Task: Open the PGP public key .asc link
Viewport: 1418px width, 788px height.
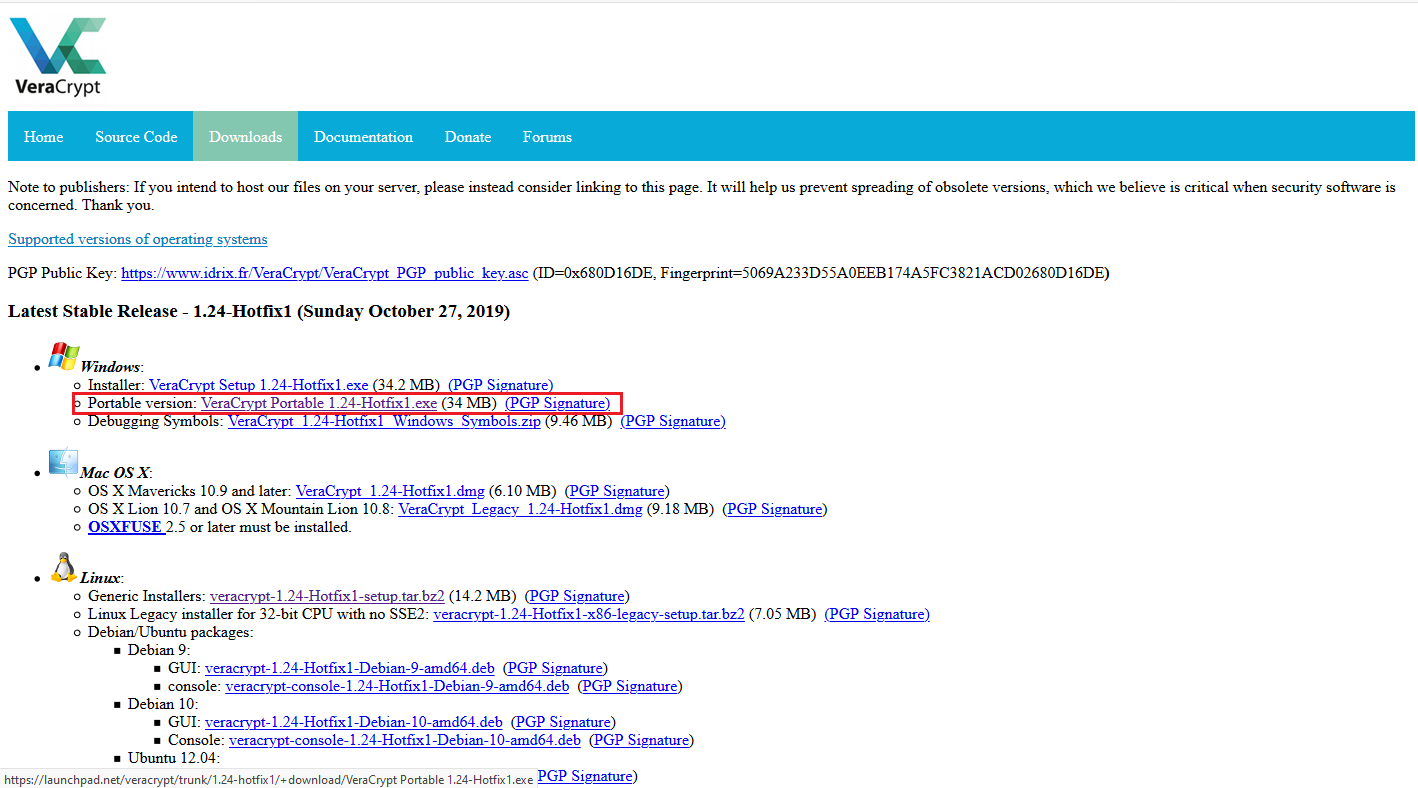Action: click(x=324, y=273)
